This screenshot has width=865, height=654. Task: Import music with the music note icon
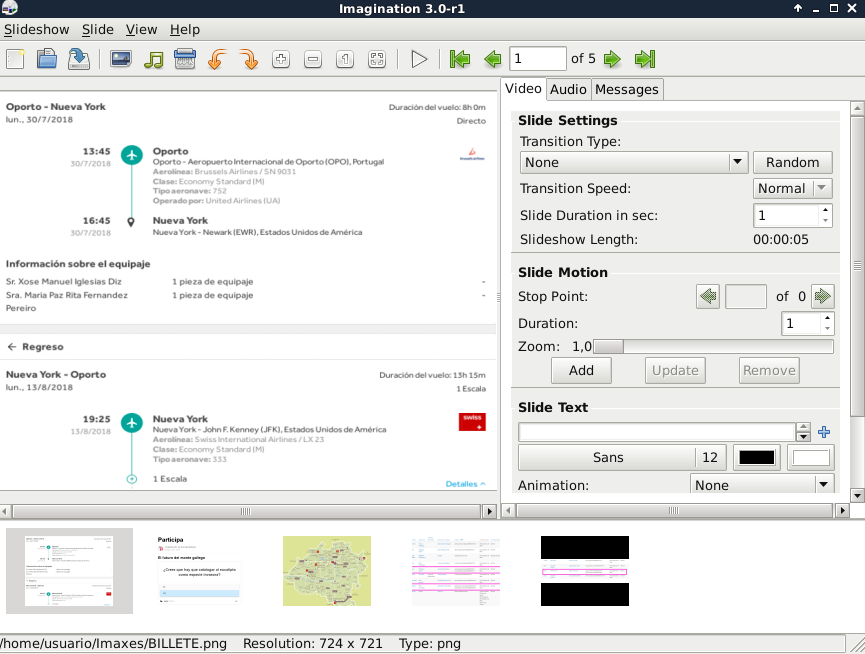pos(153,59)
